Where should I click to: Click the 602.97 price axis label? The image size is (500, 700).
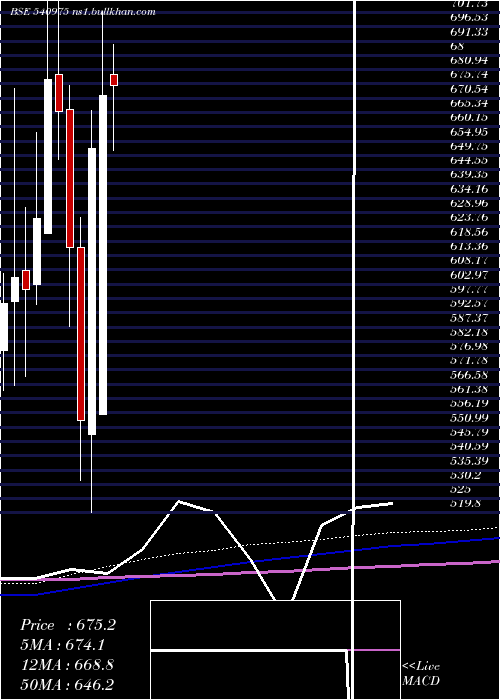(469, 275)
